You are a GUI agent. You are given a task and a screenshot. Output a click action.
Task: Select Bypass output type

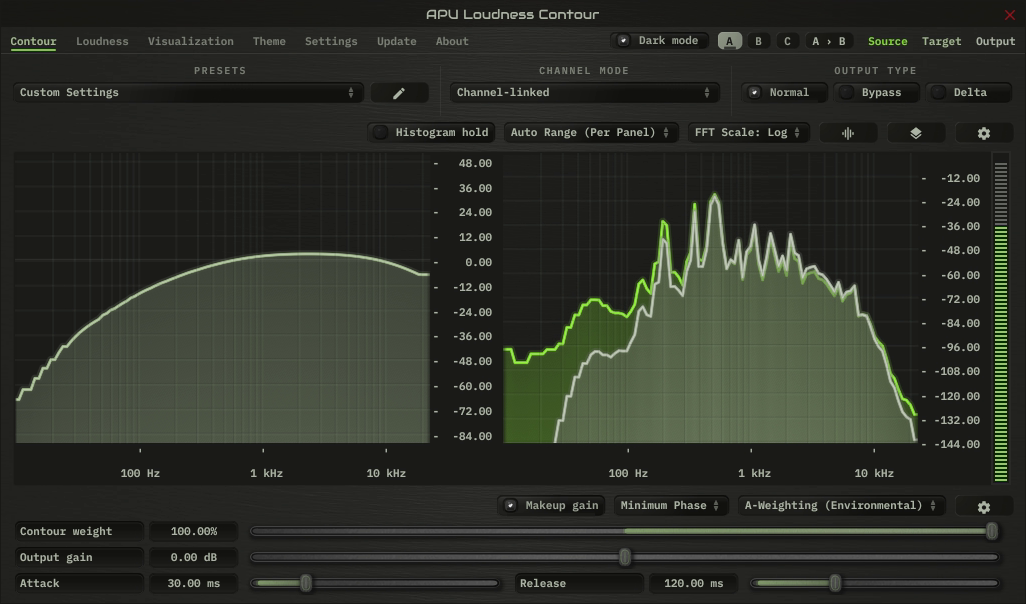[876, 92]
